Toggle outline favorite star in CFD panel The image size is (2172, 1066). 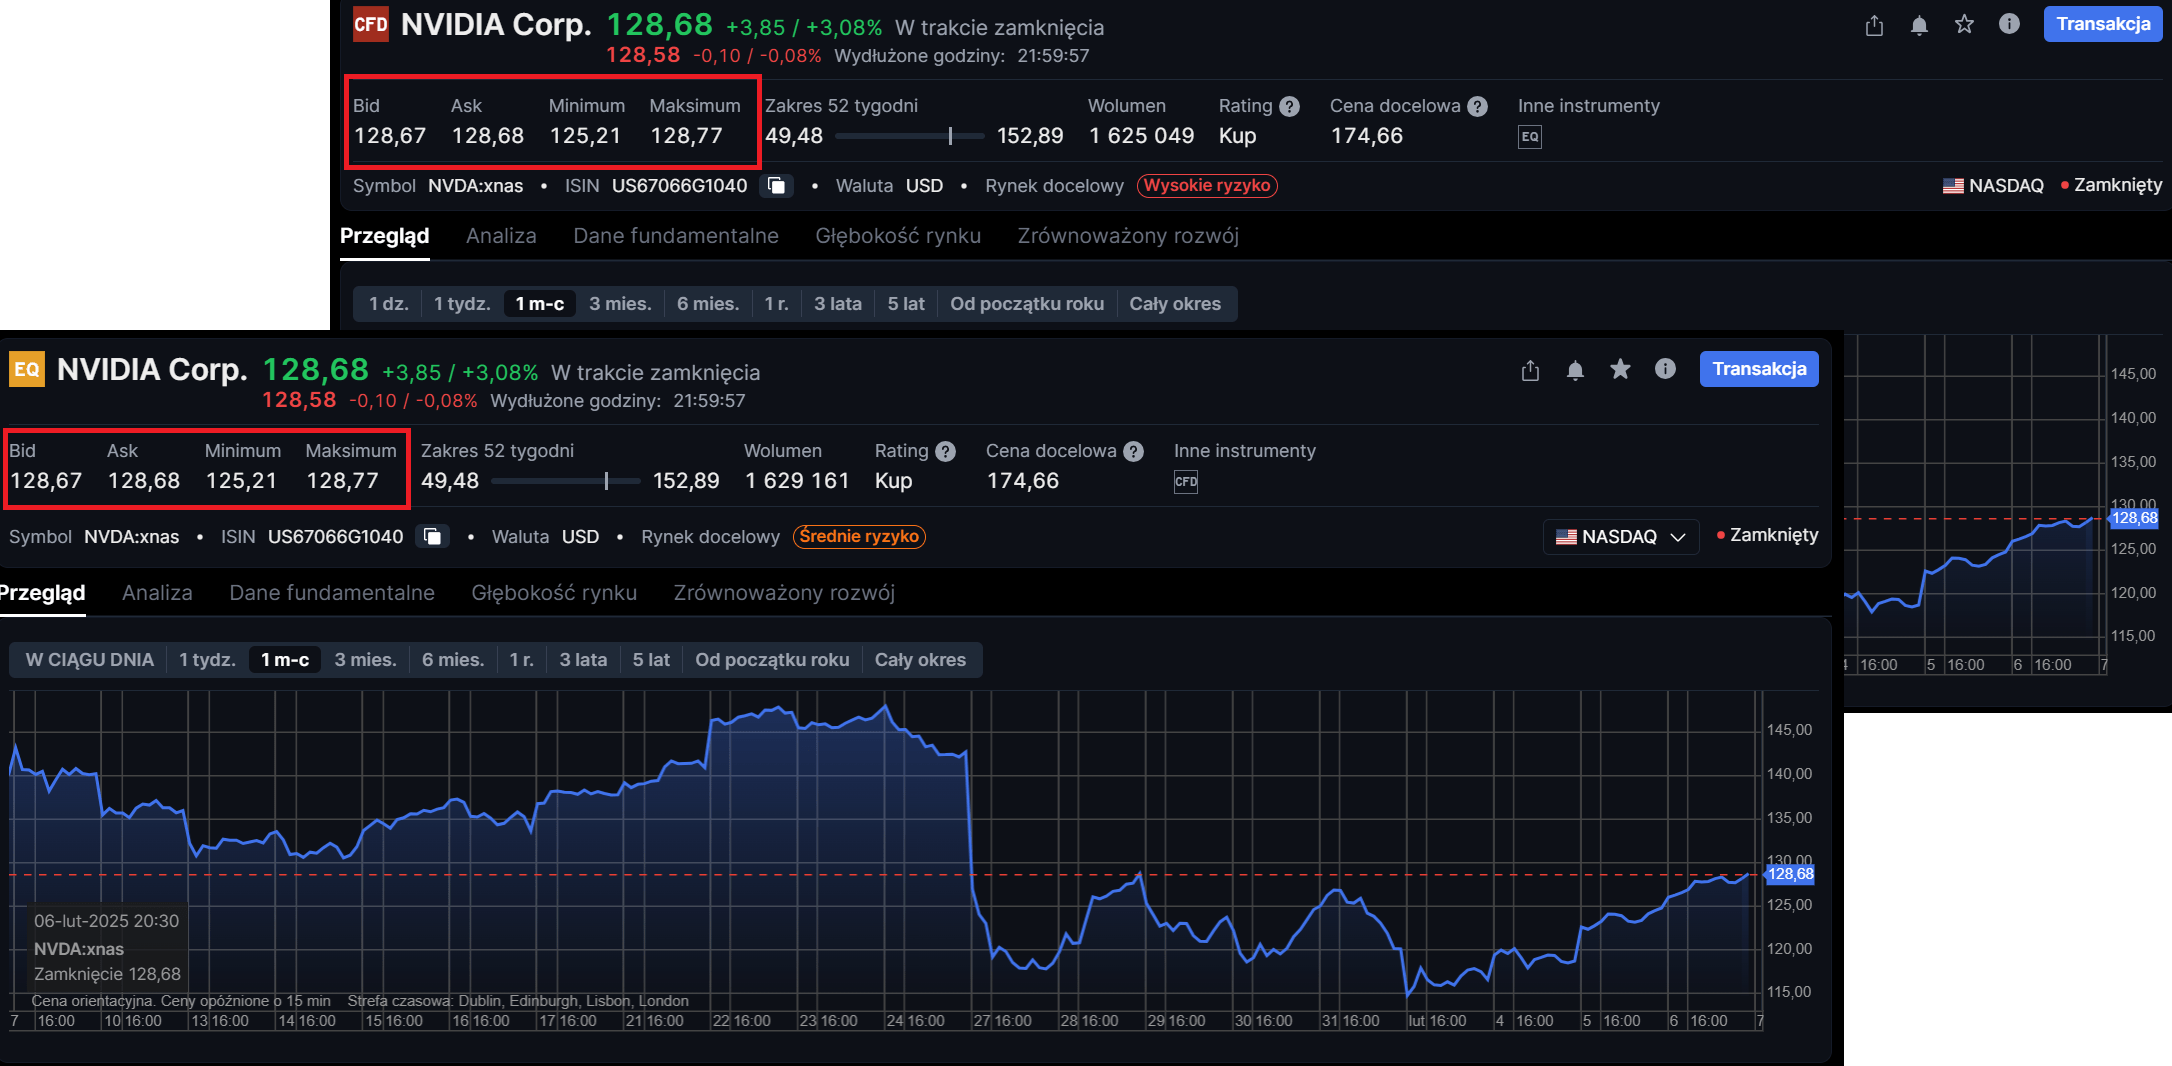pyautogui.click(x=1964, y=24)
